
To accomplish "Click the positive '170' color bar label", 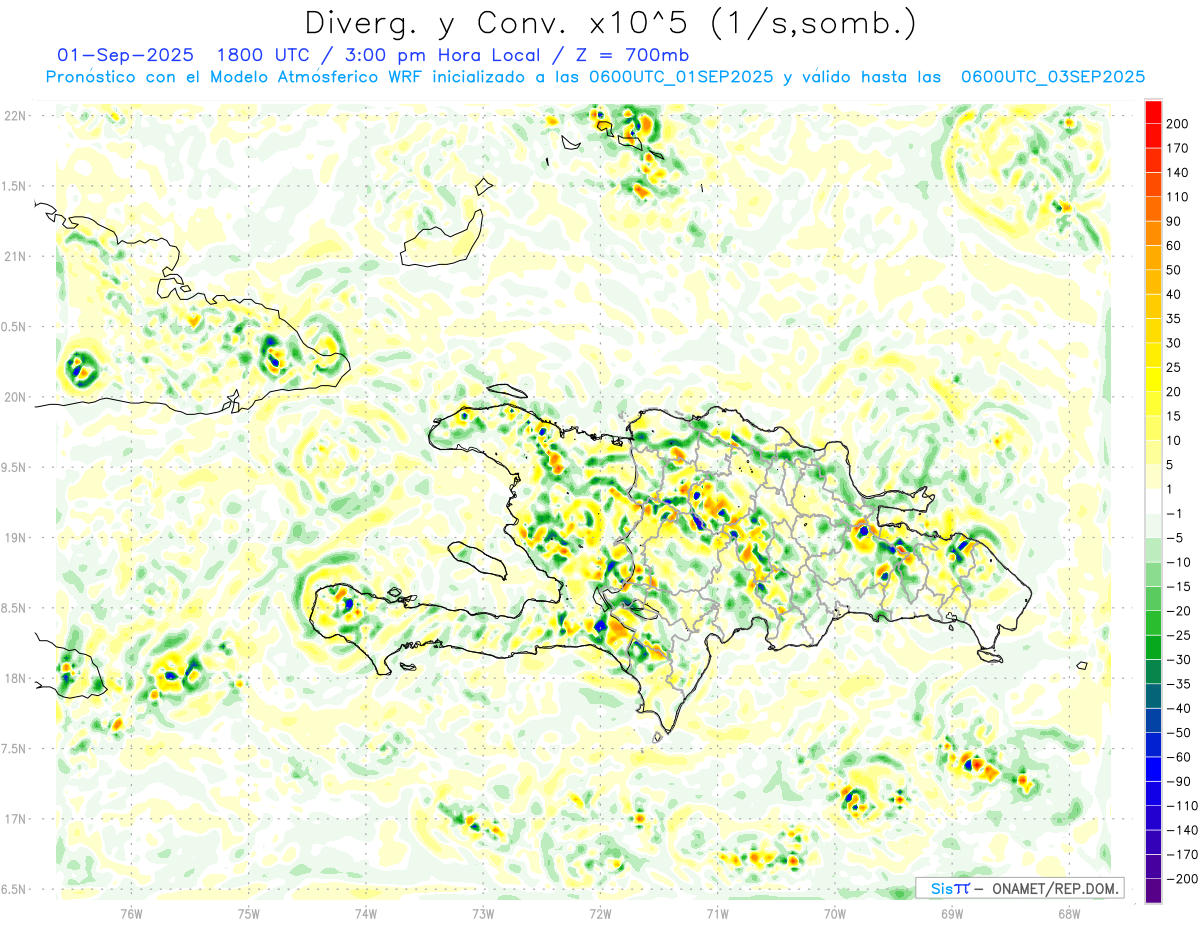I will tap(1177, 148).
